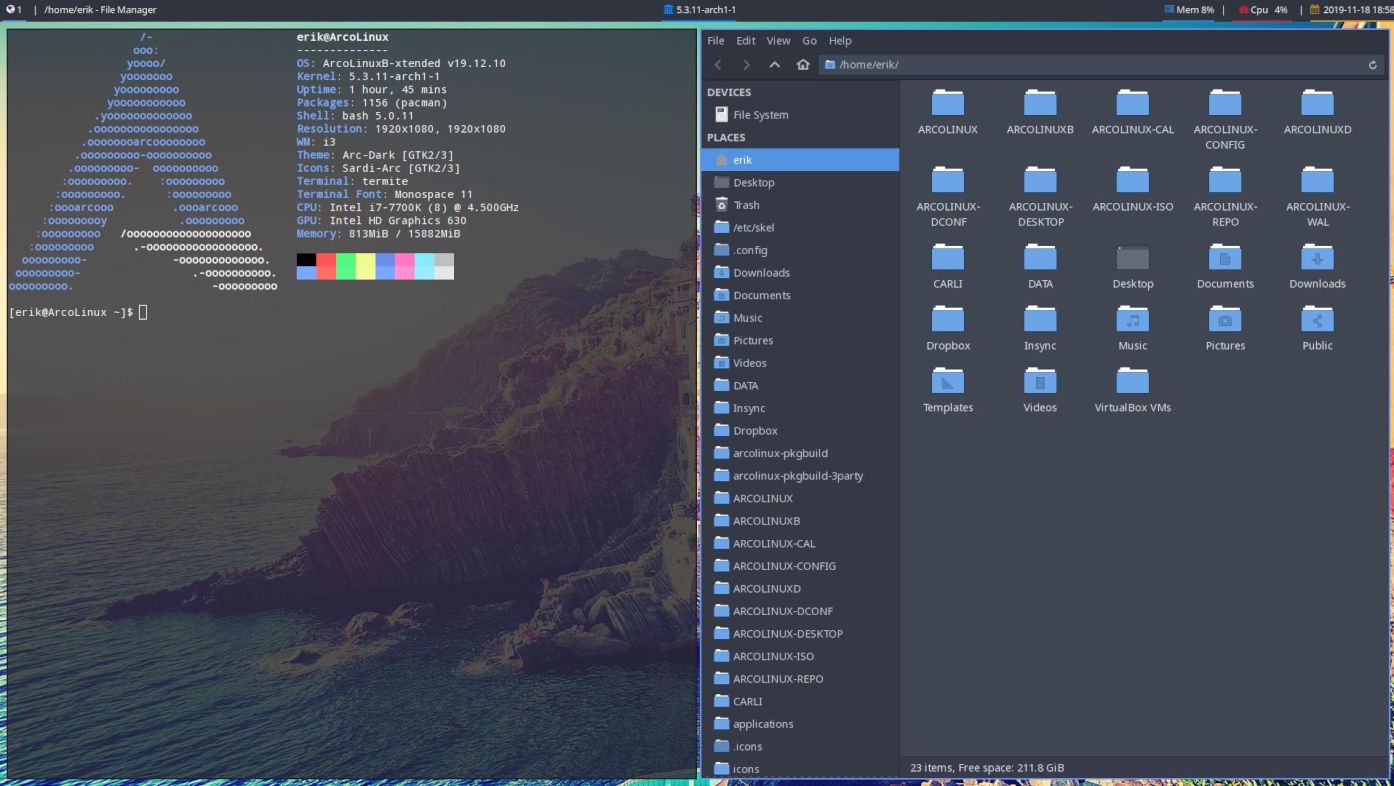The width and height of the screenshot is (1394, 786).
Task: Open the Public folder icon
Action: click(1317, 319)
